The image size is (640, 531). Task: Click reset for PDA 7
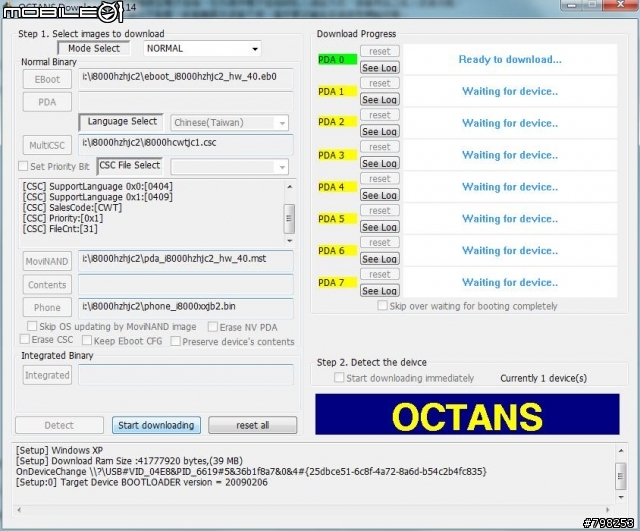click(x=380, y=274)
